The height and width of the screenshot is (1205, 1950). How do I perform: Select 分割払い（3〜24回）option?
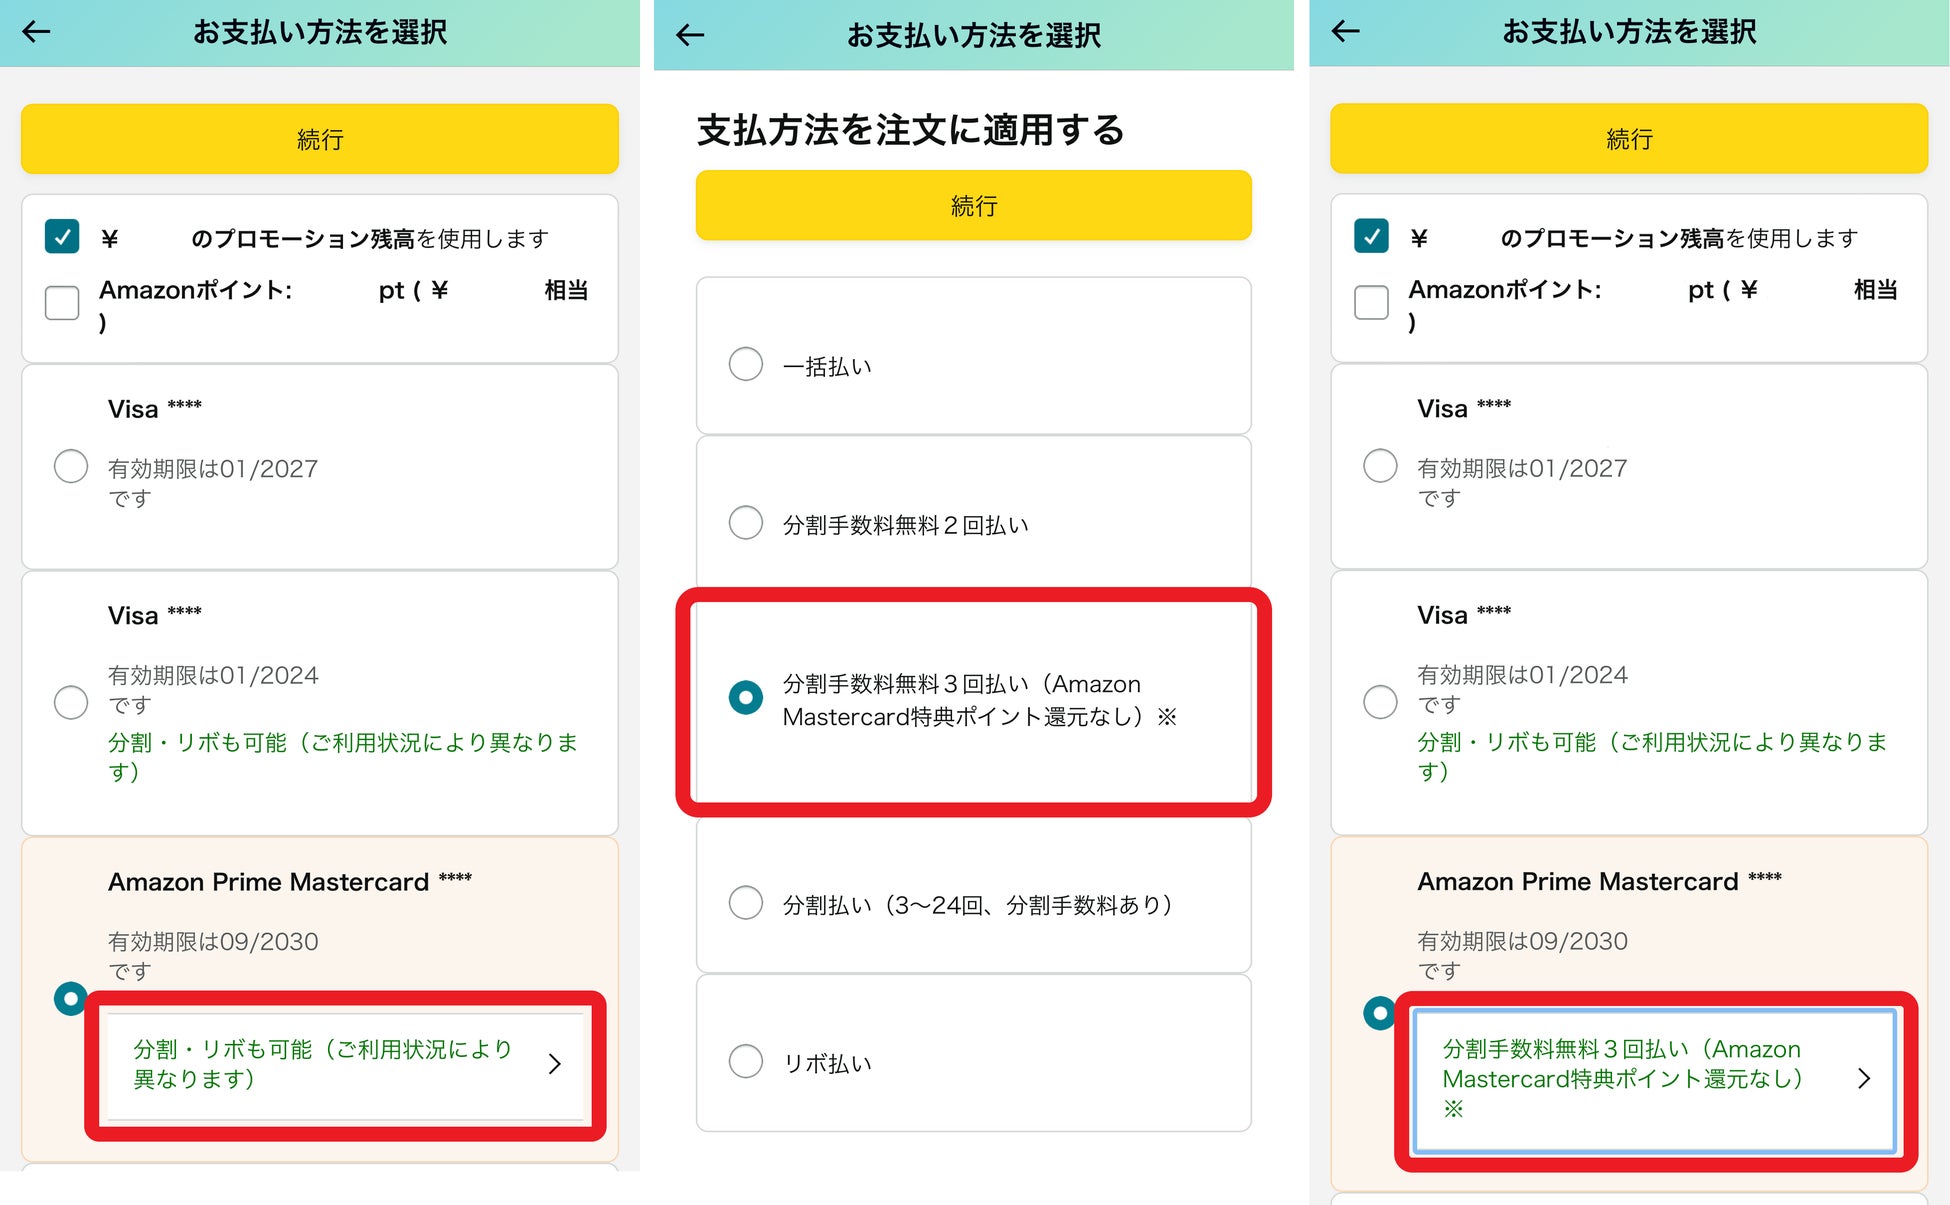746,903
